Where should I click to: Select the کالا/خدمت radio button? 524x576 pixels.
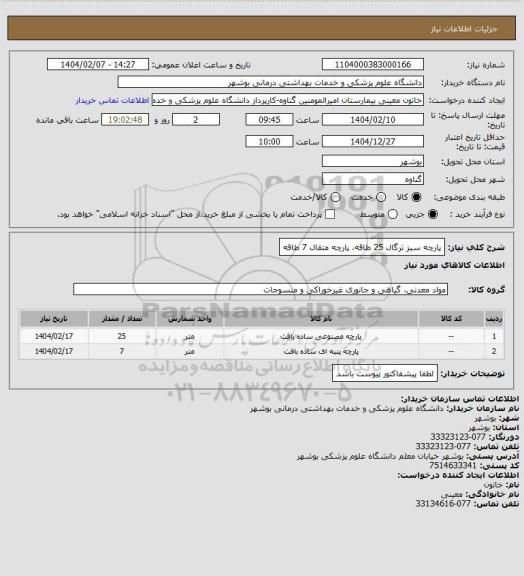tap(335, 197)
